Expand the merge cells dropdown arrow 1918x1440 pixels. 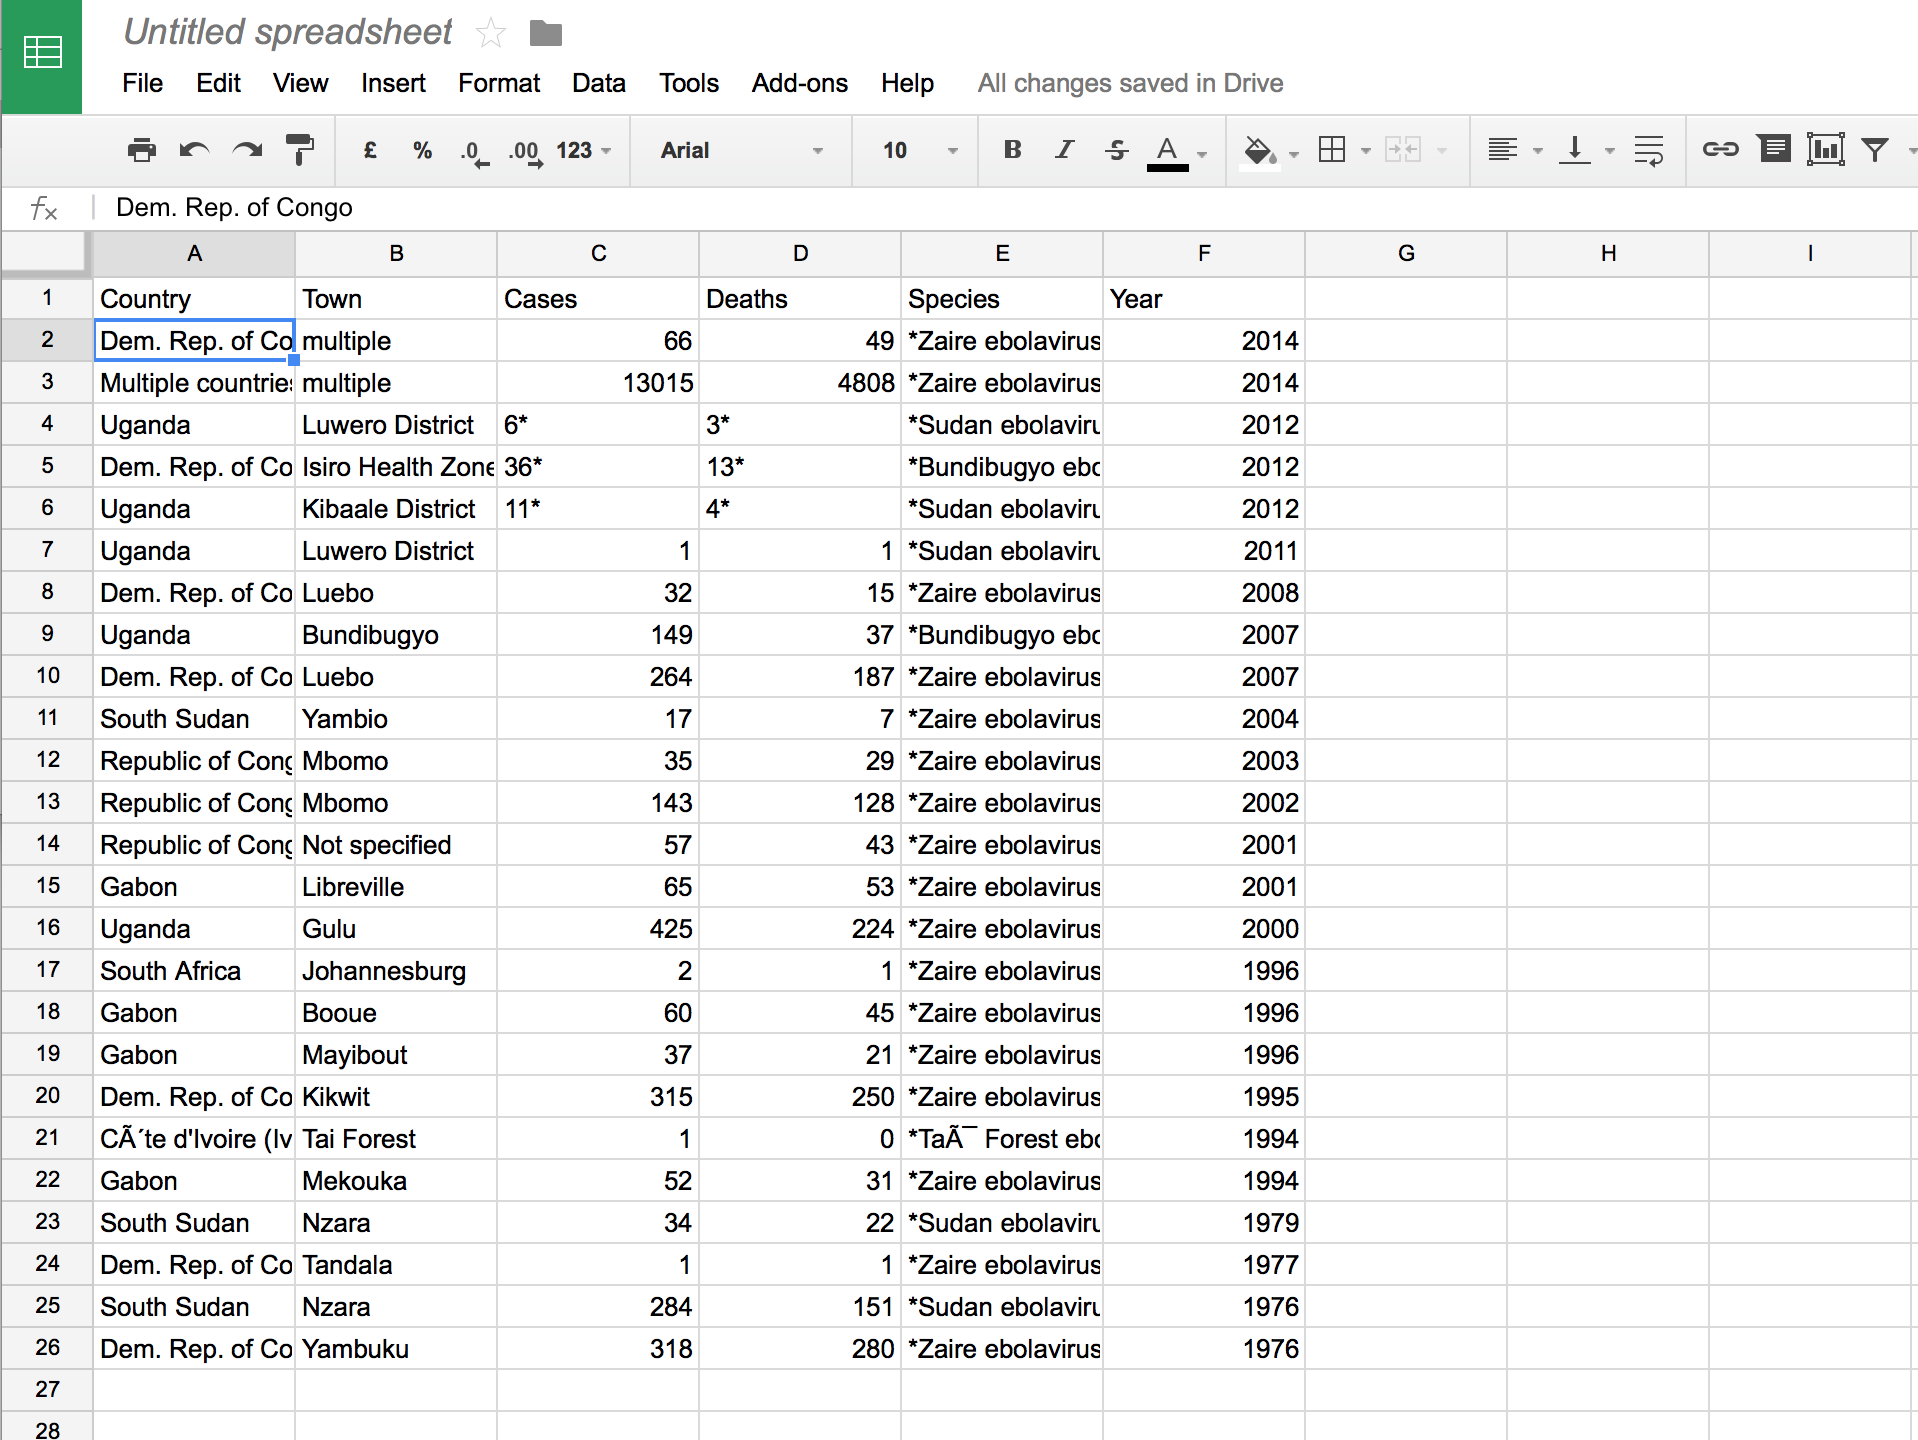[x=1442, y=151]
